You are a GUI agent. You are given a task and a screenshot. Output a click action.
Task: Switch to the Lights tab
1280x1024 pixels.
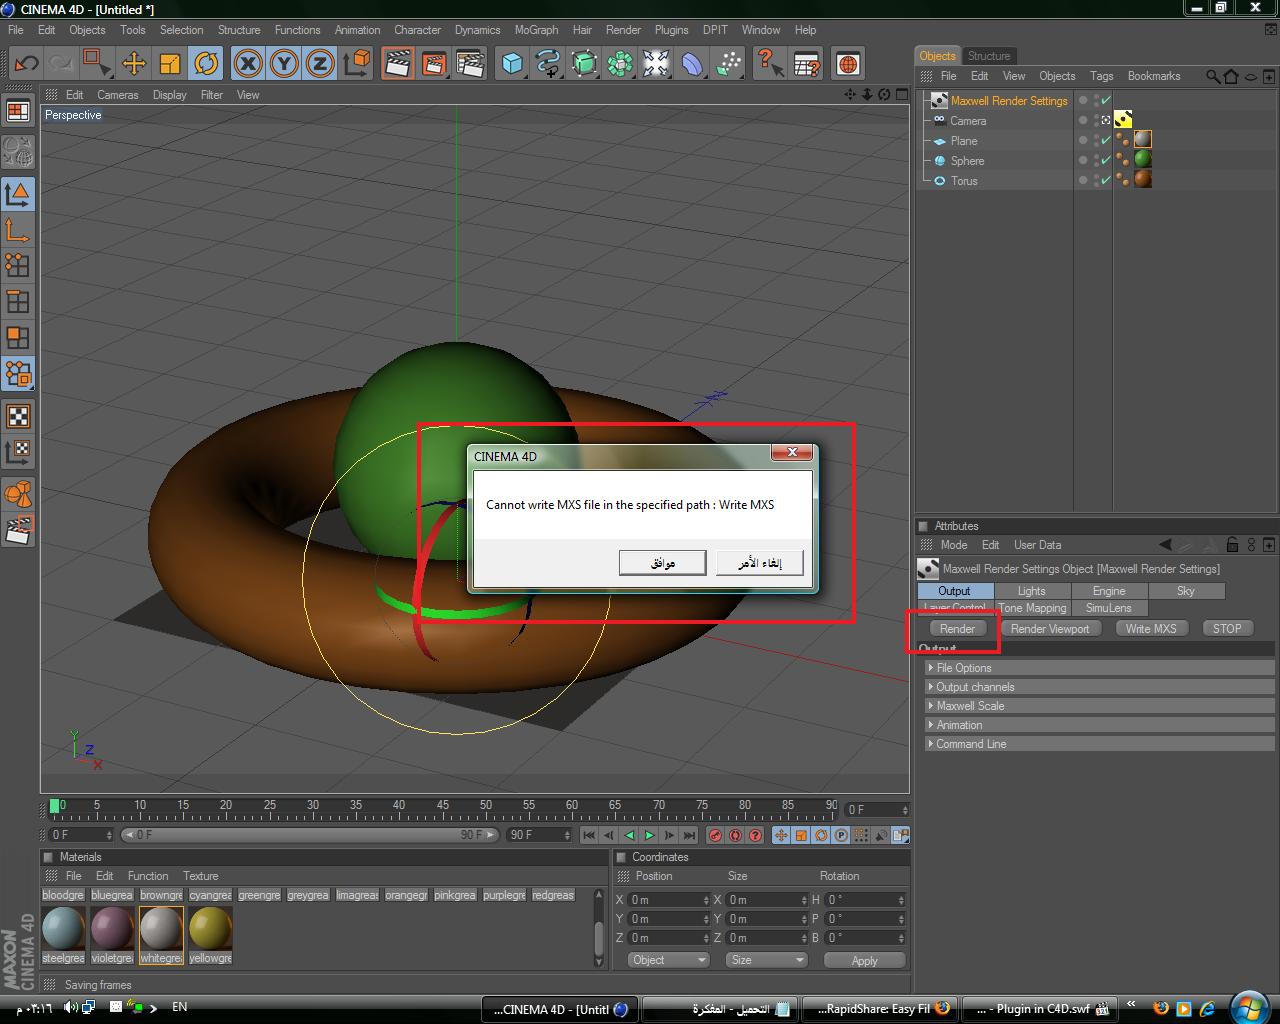coord(1031,591)
